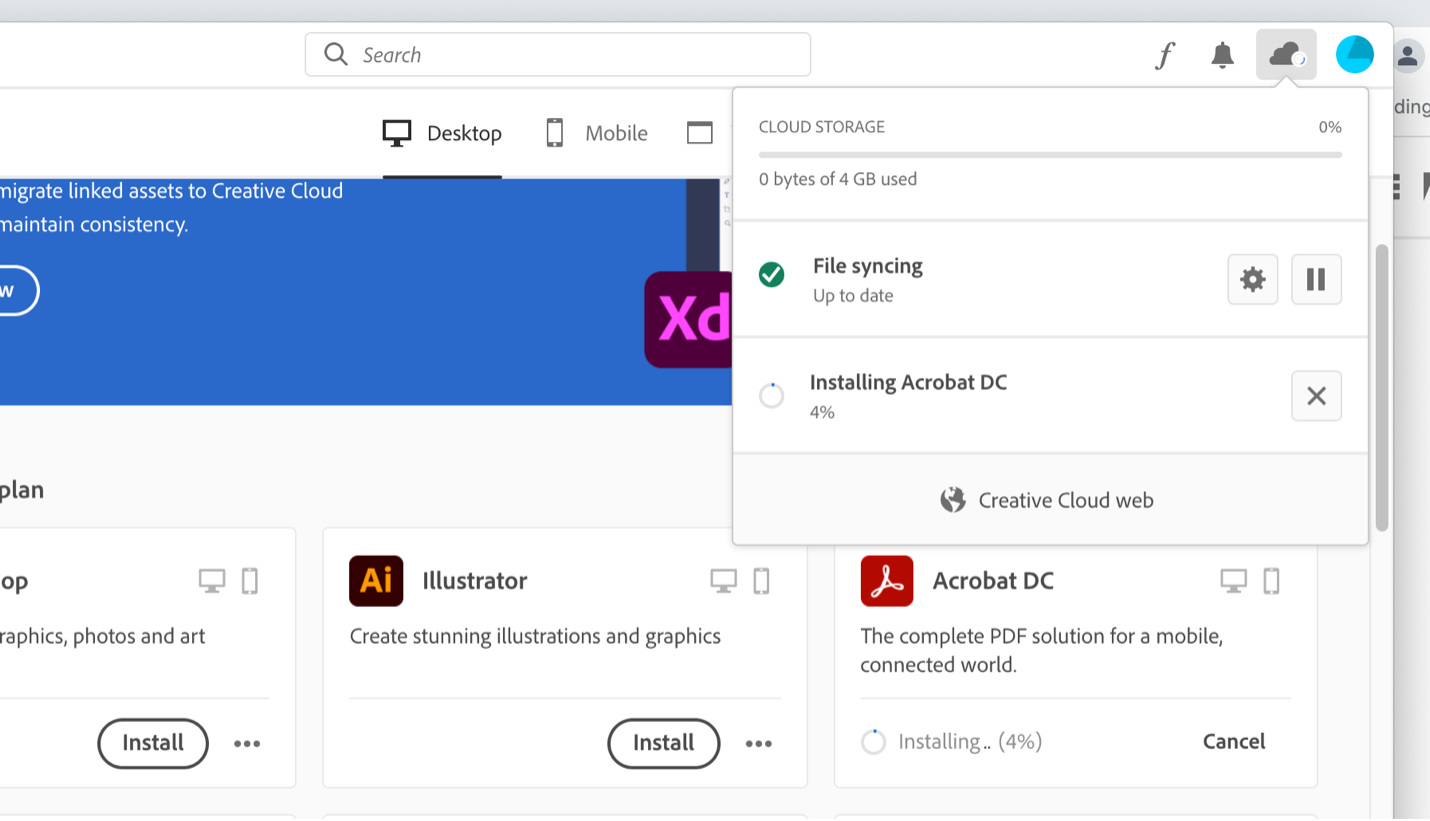The image size is (1430, 821).
Task: Click the profile icon in background window
Action: coord(1408,56)
